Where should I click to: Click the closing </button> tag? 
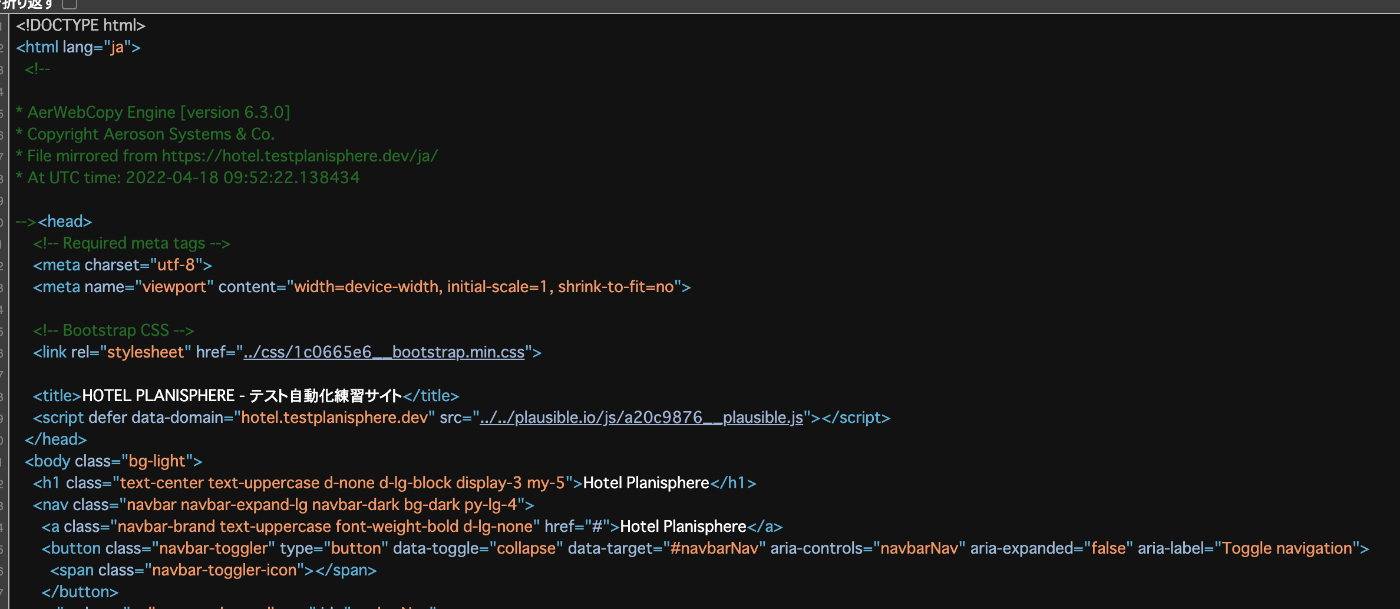[80, 592]
